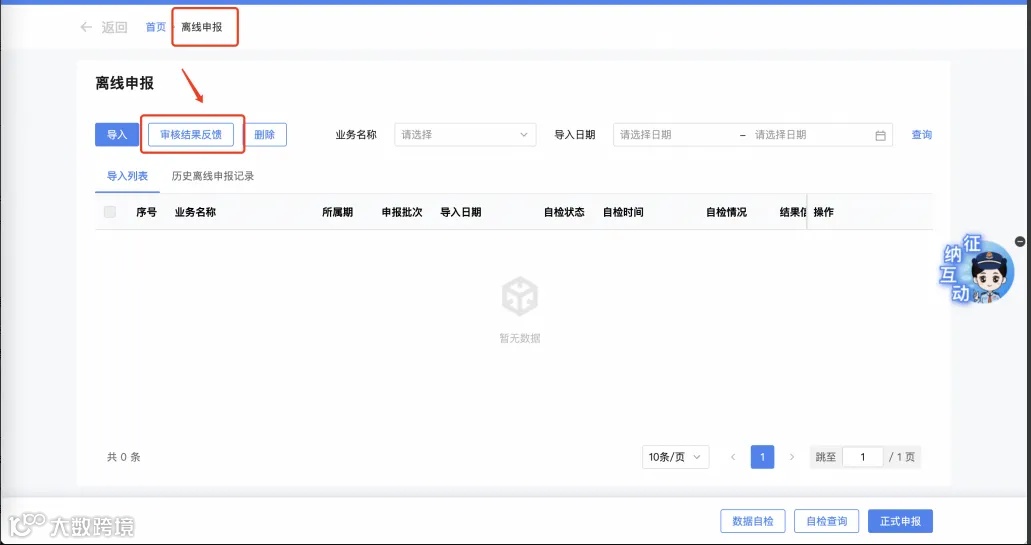The width and height of the screenshot is (1031, 545).
Task: Open the 首页 breadcrumb link
Action: click(156, 27)
